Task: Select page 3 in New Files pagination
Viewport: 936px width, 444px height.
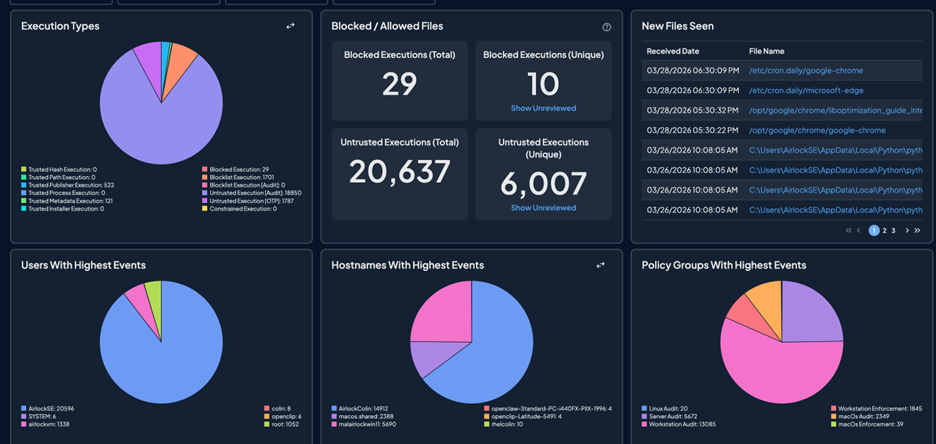Action: pos(894,230)
